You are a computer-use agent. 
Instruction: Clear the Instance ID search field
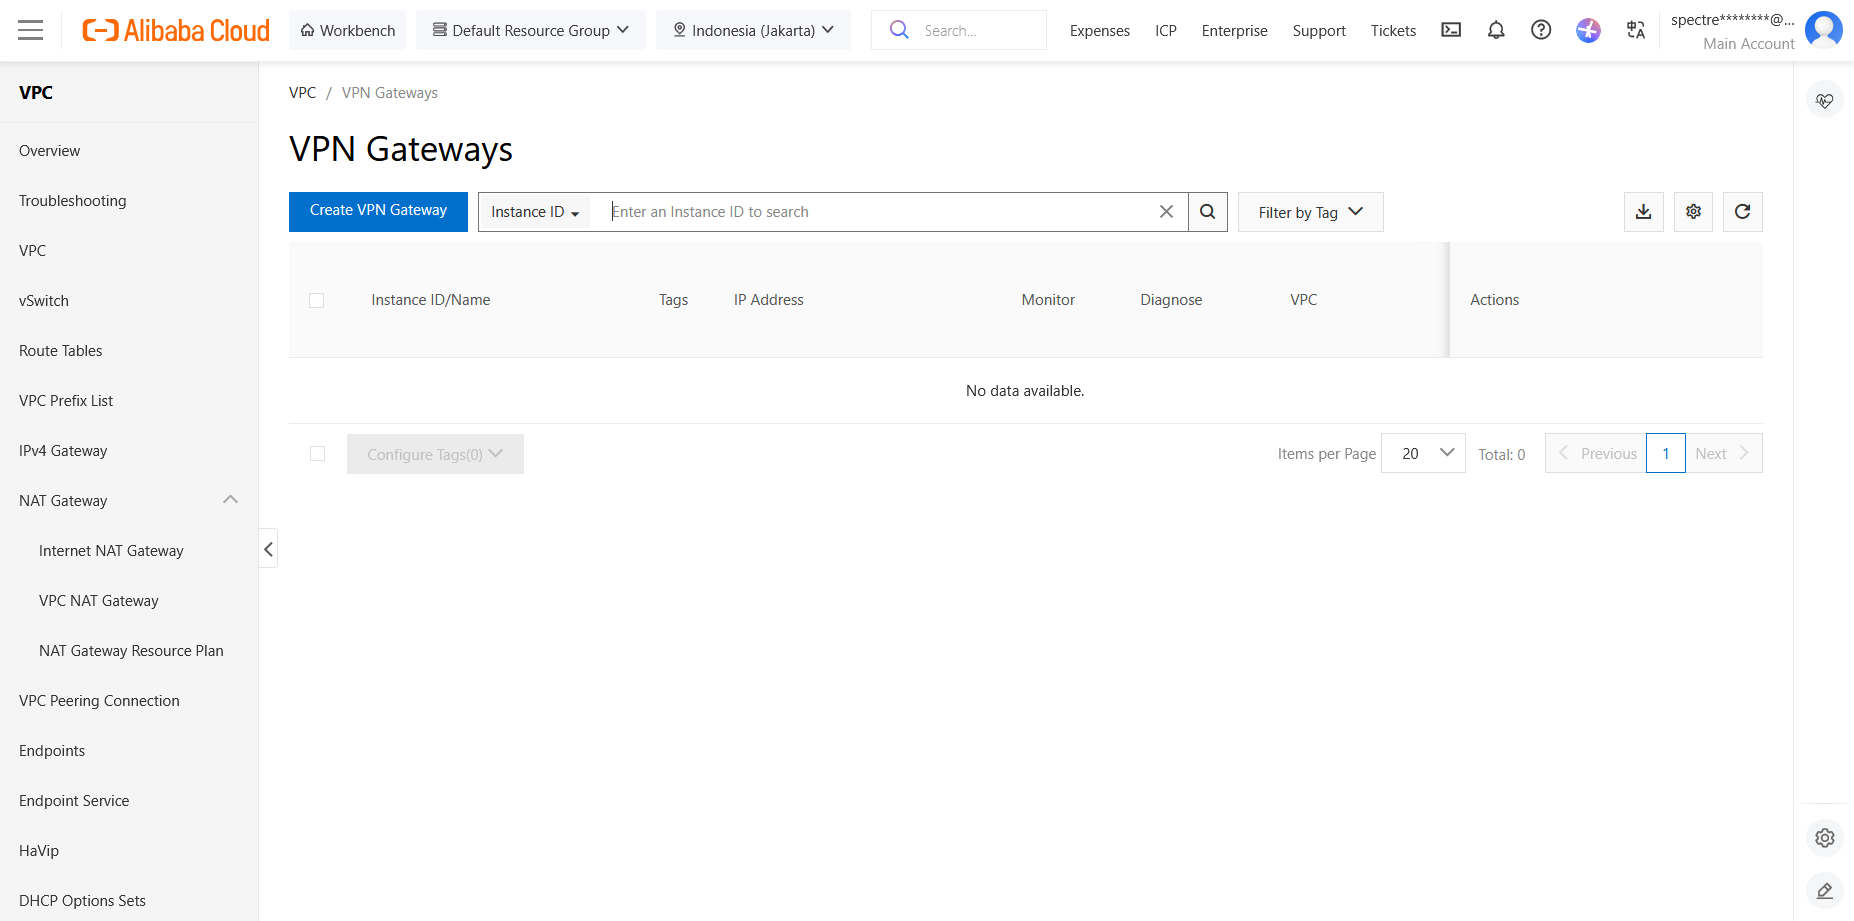[x=1166, y=212]
